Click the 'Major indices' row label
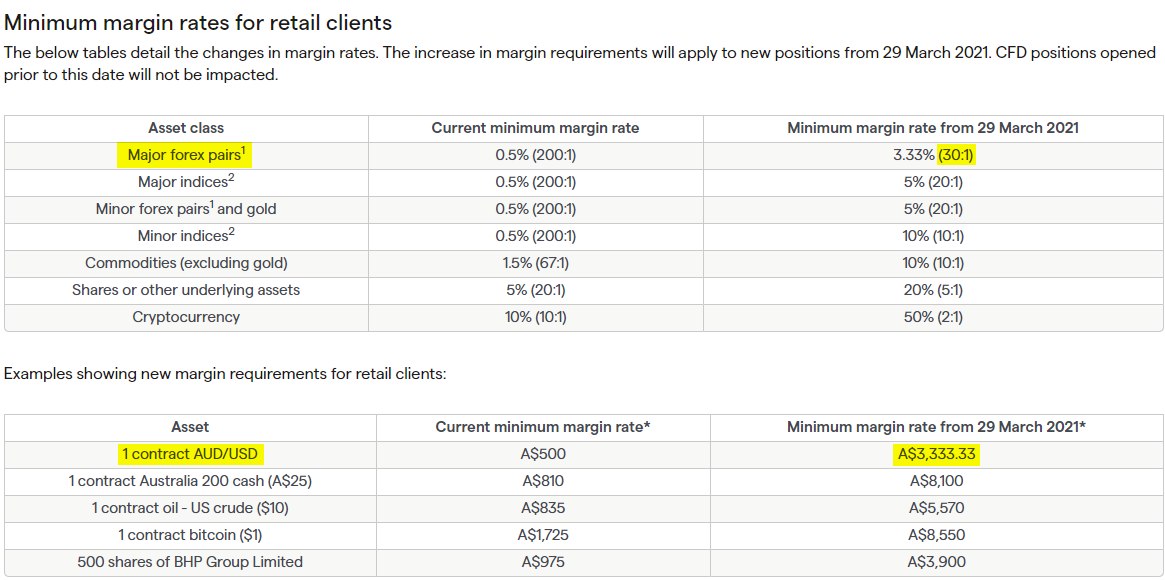 point(186,182)
